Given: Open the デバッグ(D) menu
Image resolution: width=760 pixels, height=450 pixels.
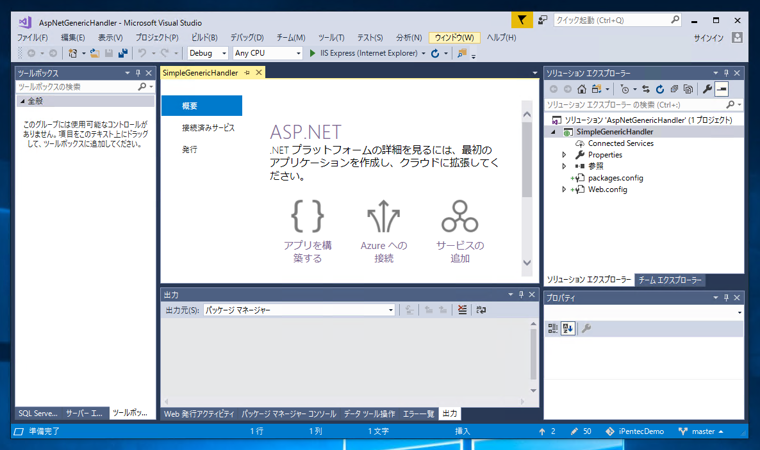Looking at the screenshot, I should tap(247, 37).
